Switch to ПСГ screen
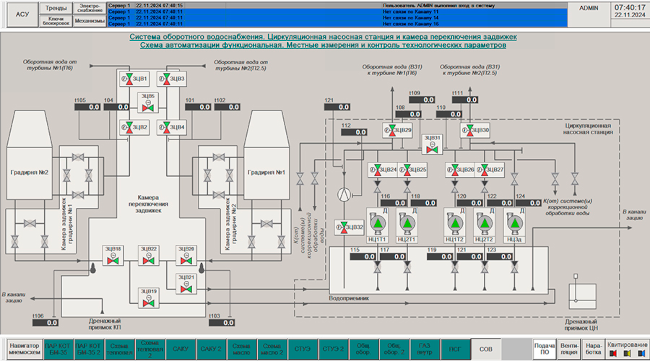 click(x=455, y=349)
